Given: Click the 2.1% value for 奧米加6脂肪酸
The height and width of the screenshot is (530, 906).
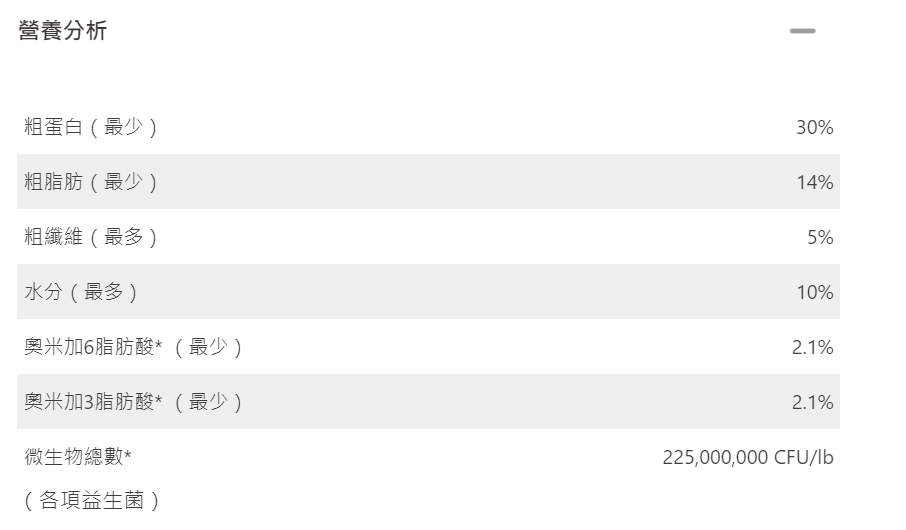Looking at the screenshot, I should 812,347.
